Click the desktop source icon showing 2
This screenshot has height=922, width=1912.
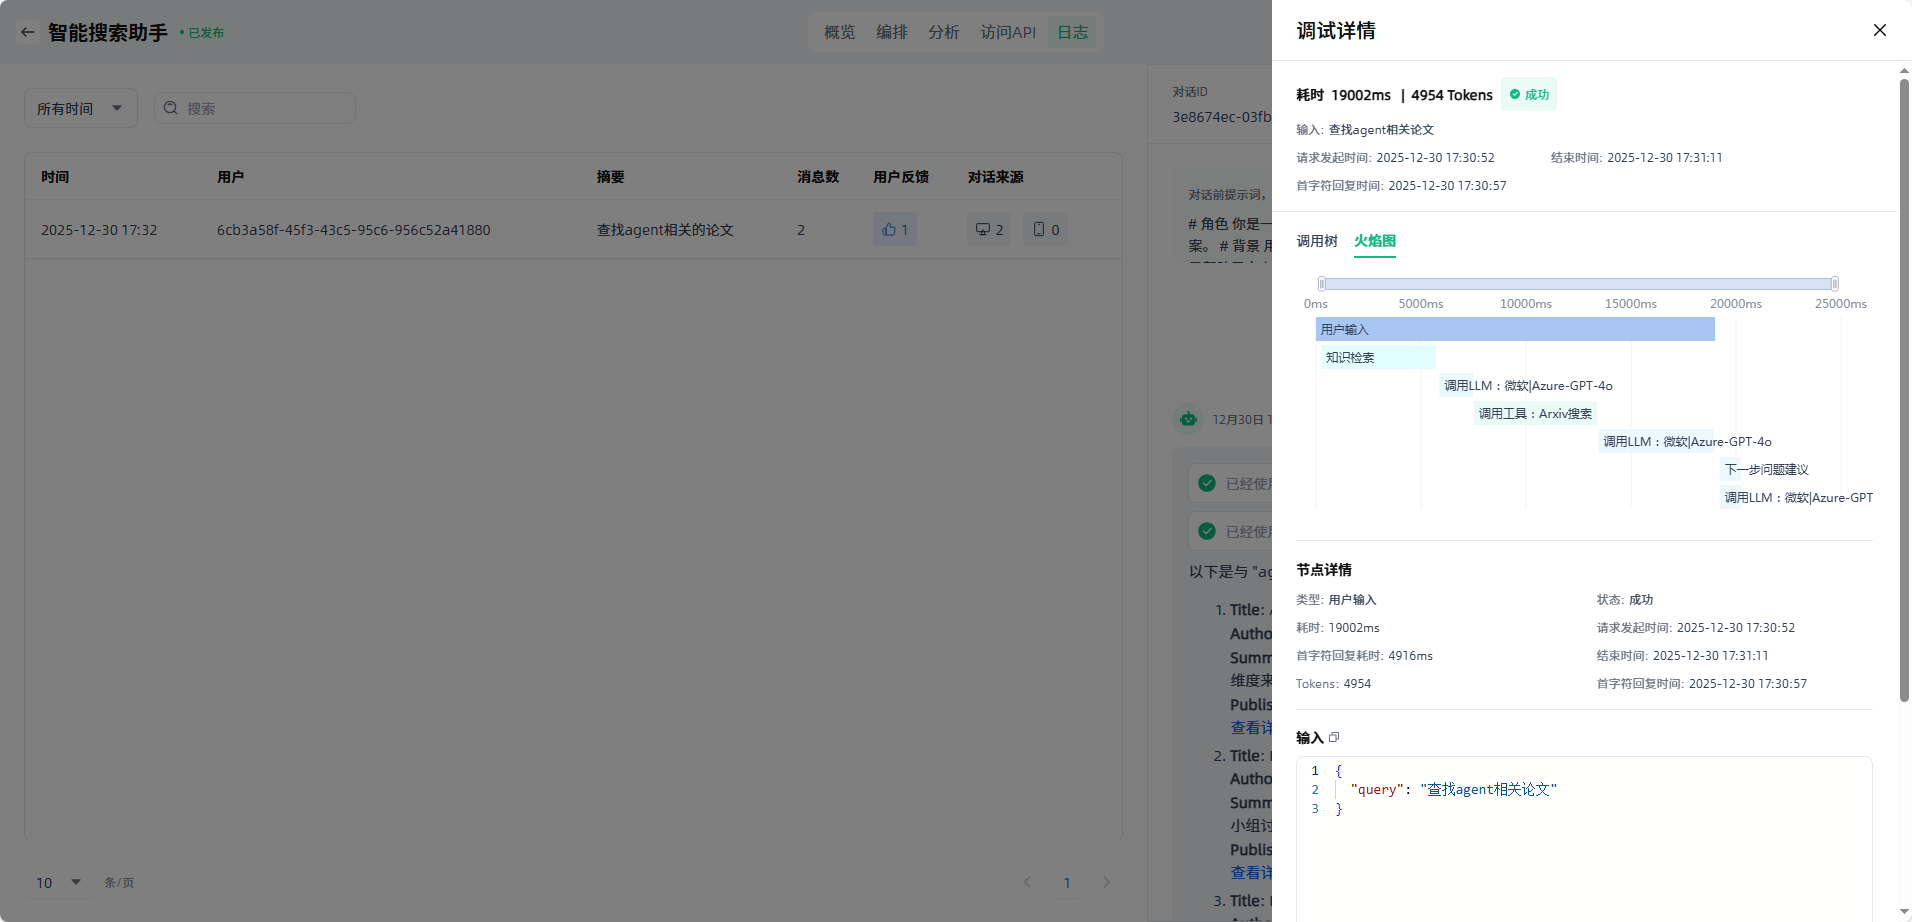point(983,230)
